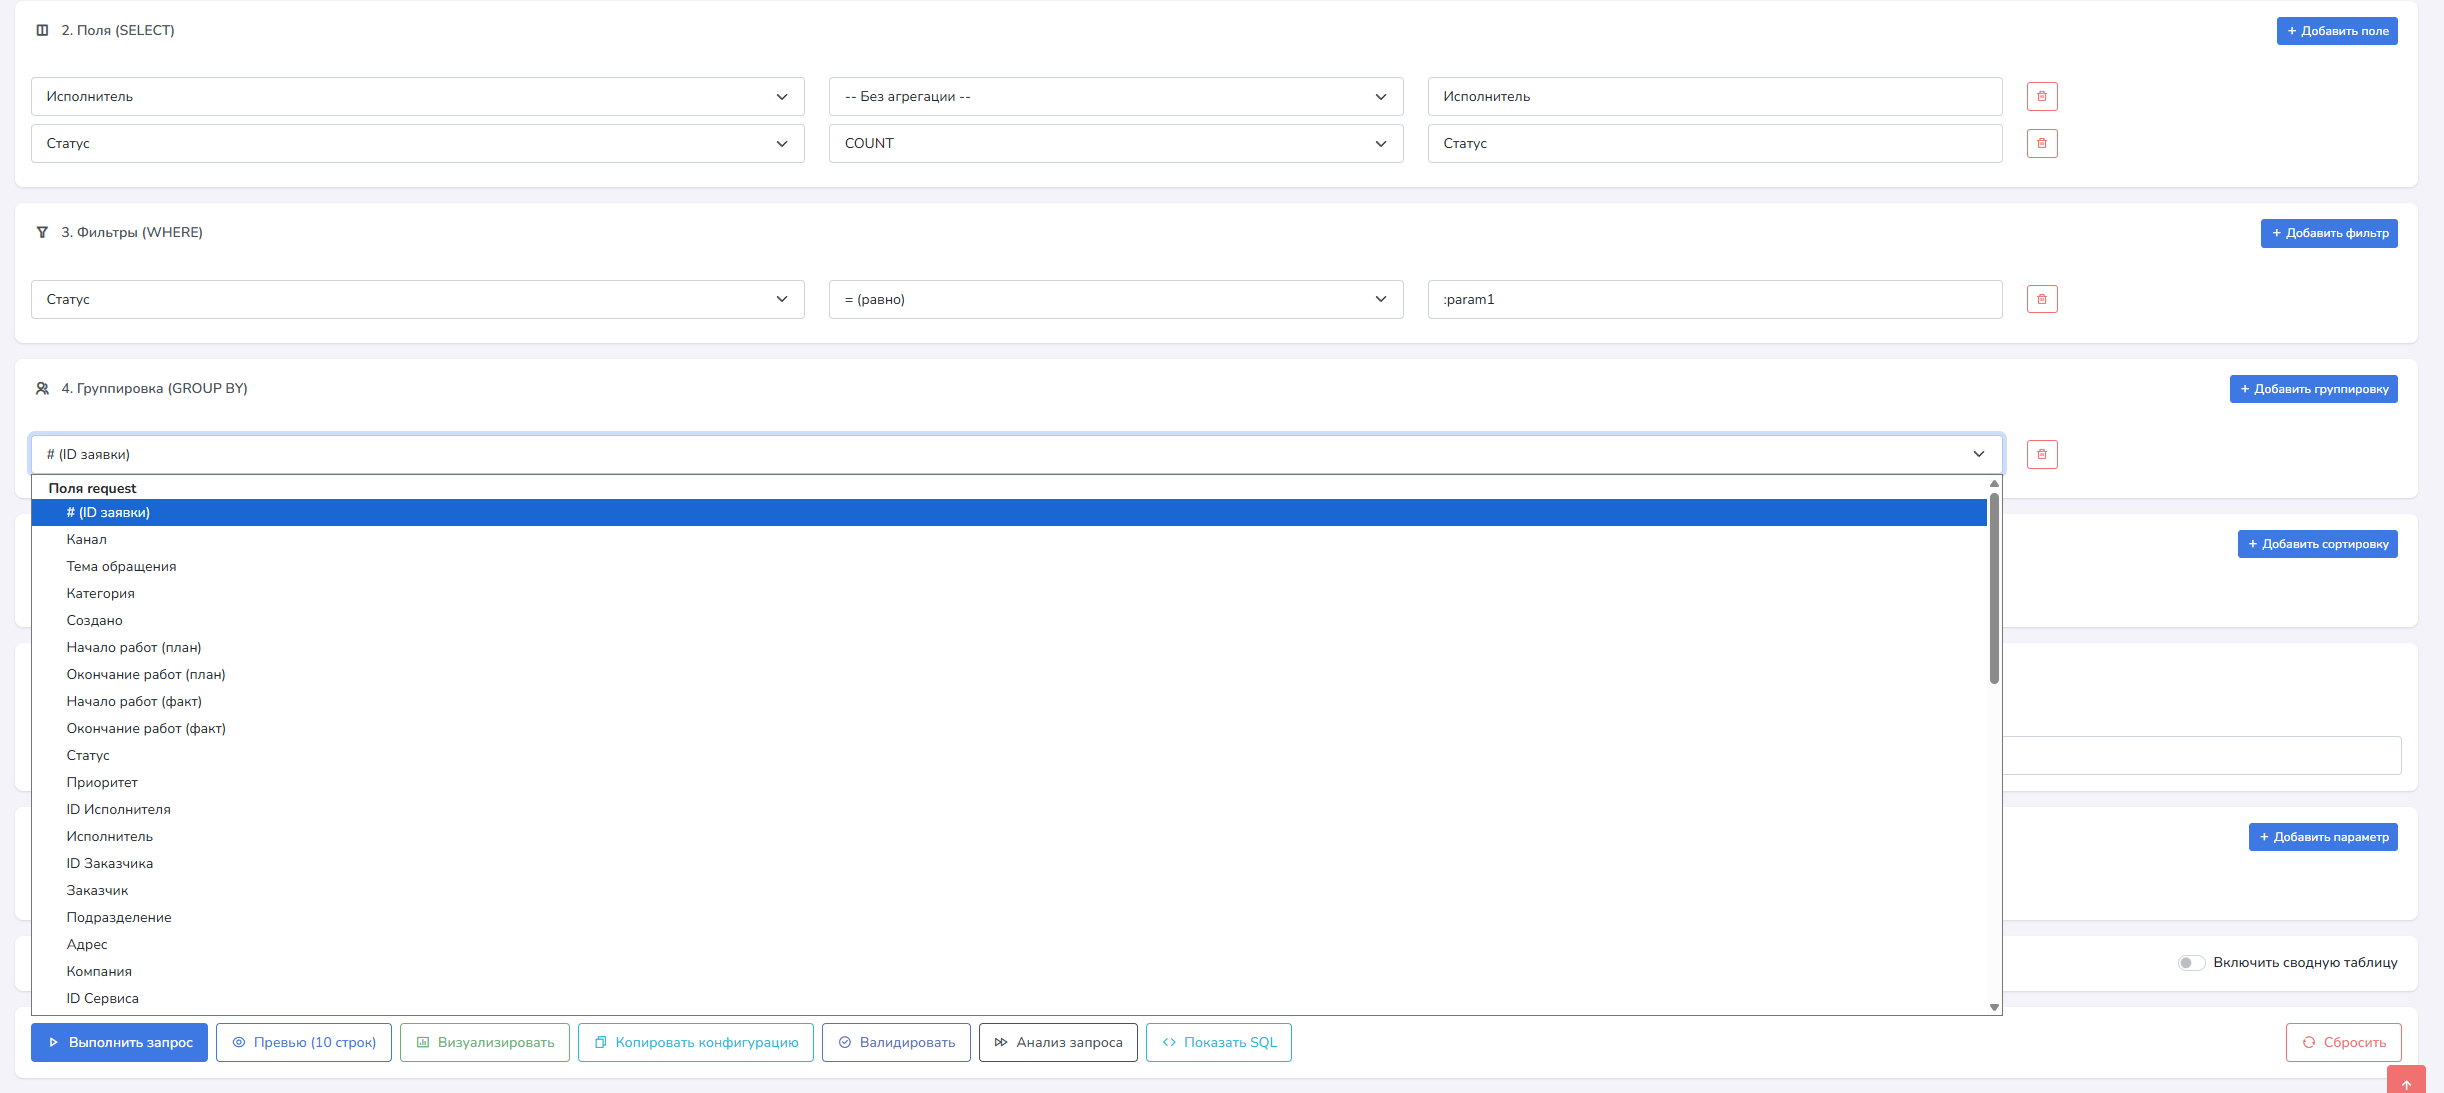Expand the Без агрегации dropdown
2444x1093 pixels.
tap(1115, 97)
